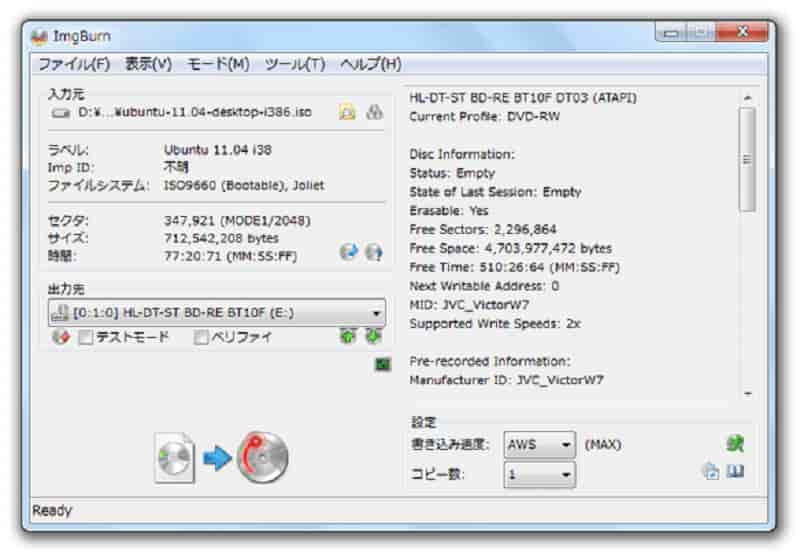Click the image file icon left of the blue arrow
The width and height of the screenshot is (800, 554).
pyautogui.click(x=174, y=458)
